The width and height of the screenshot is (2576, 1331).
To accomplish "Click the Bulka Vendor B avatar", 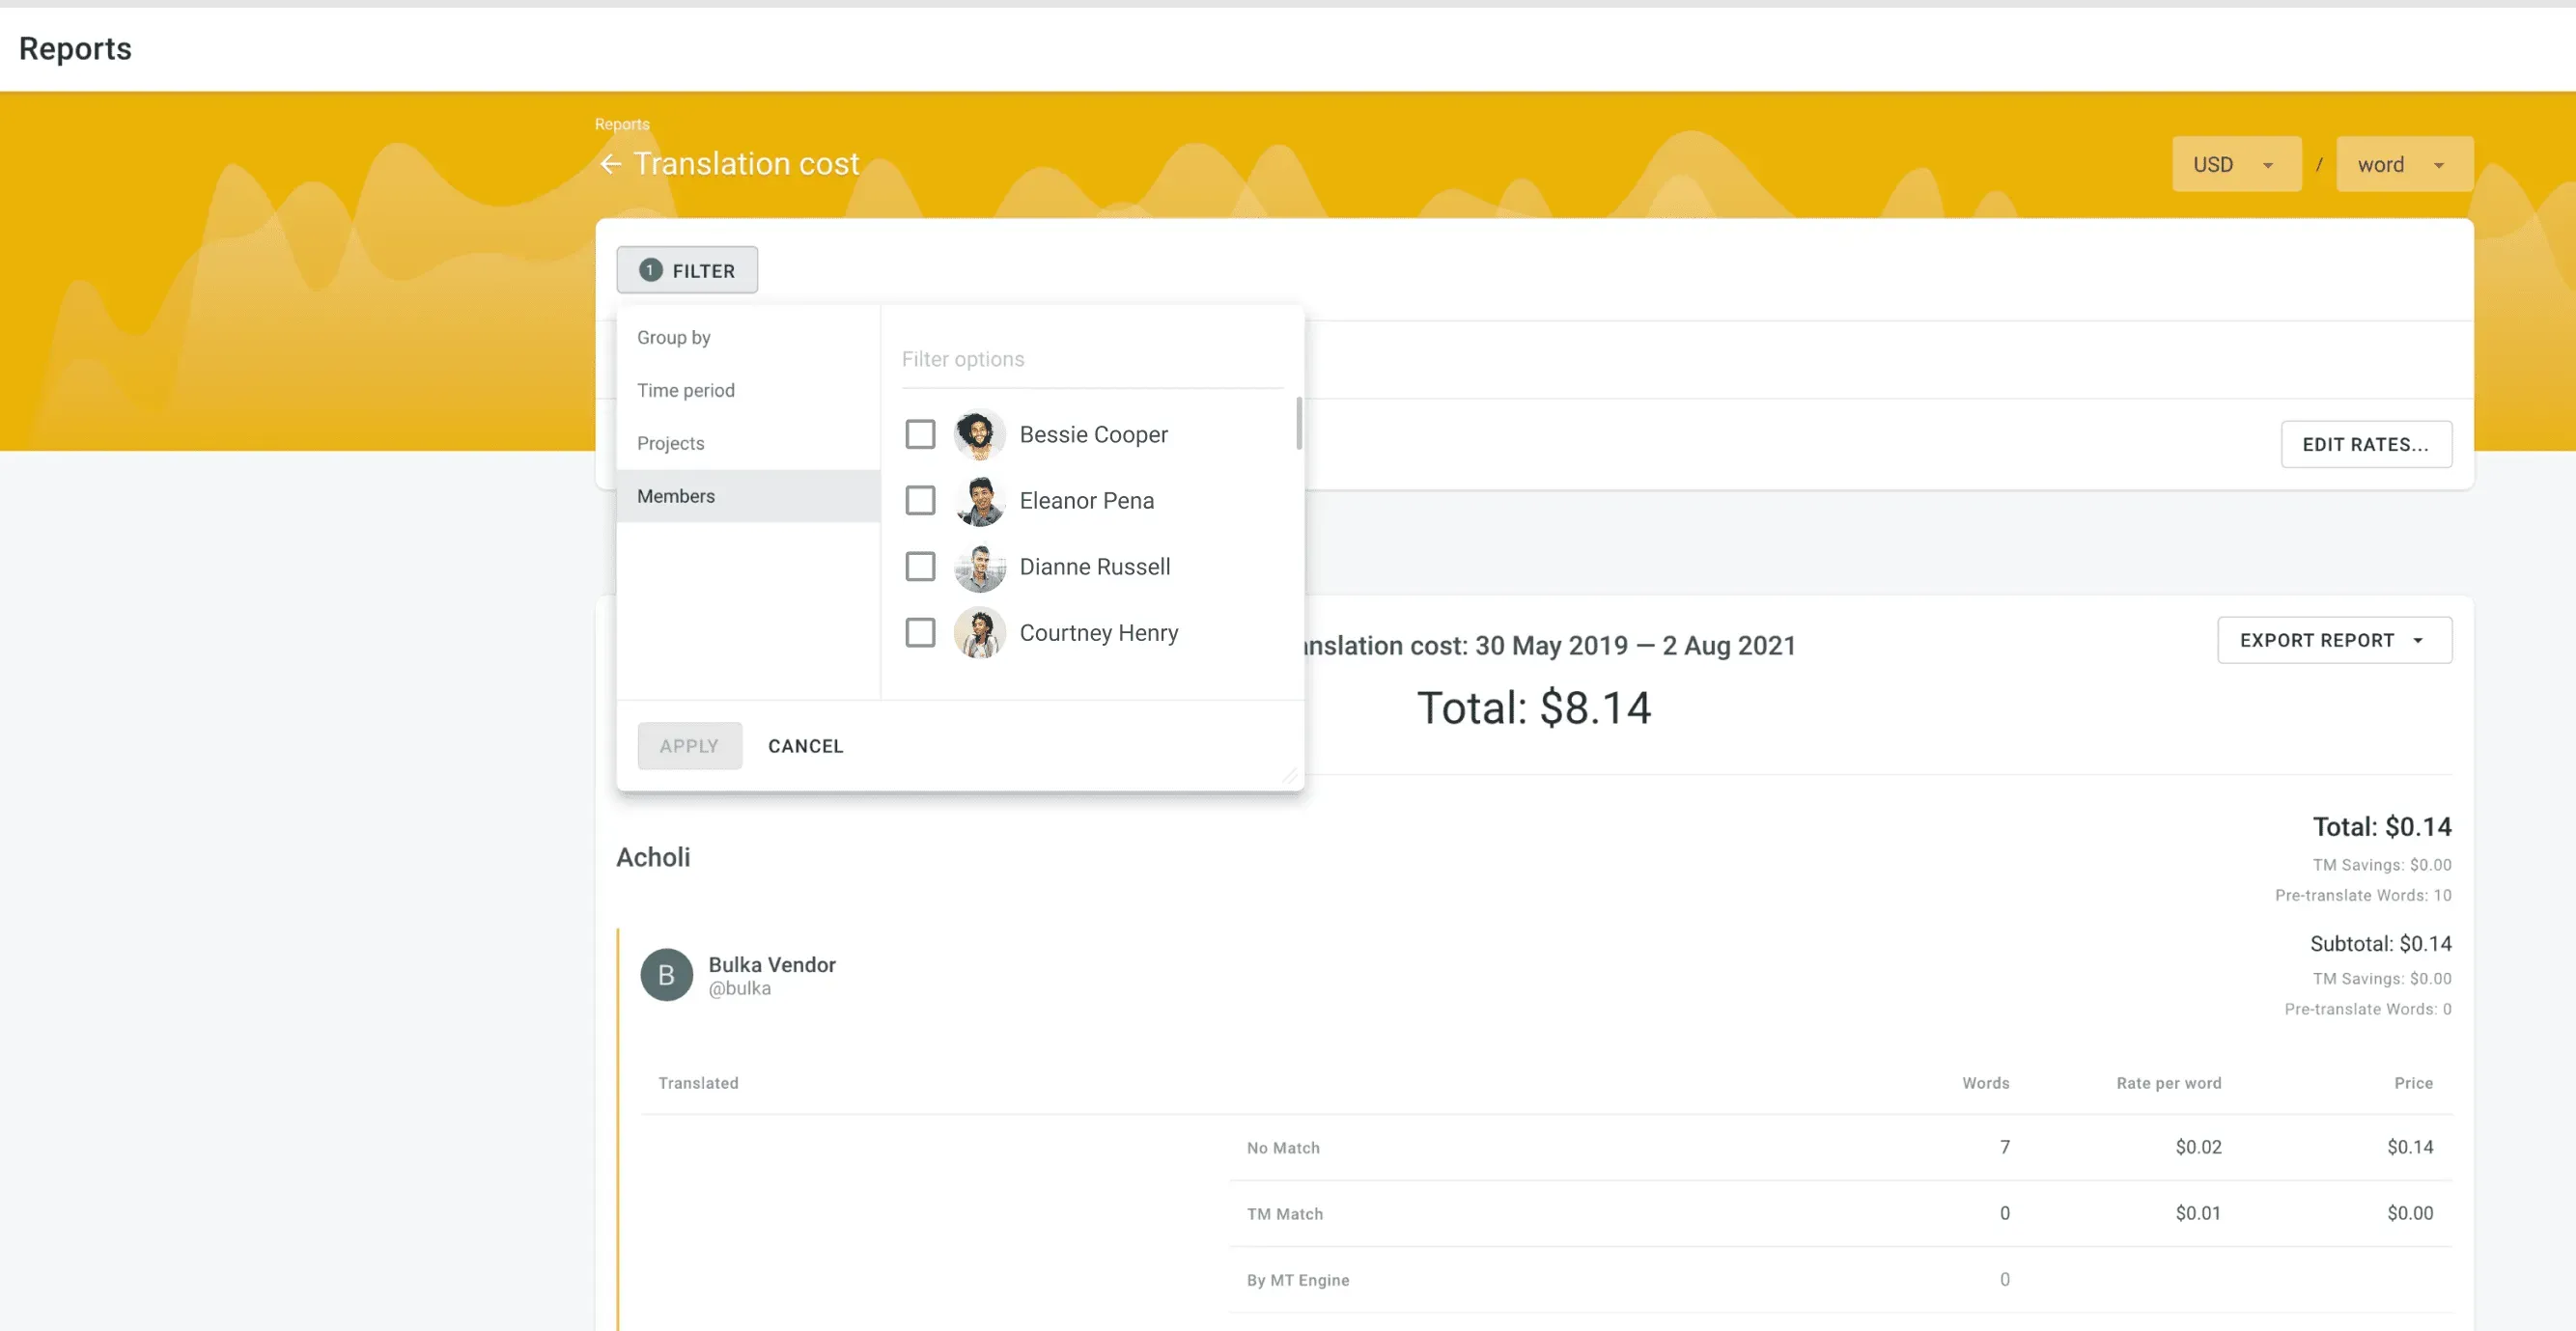I will (x=666, y=975).
